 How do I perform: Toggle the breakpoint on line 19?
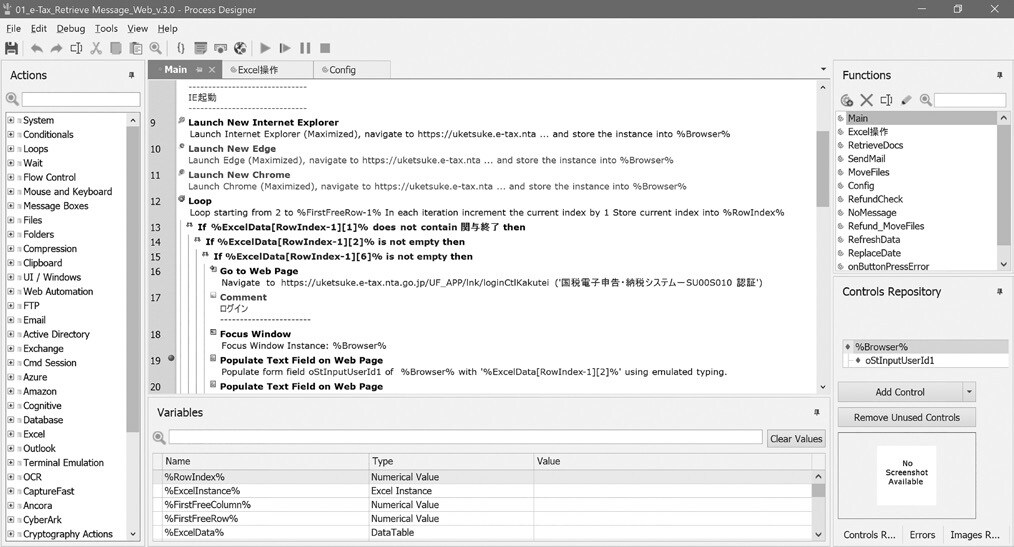coord(171,359)
